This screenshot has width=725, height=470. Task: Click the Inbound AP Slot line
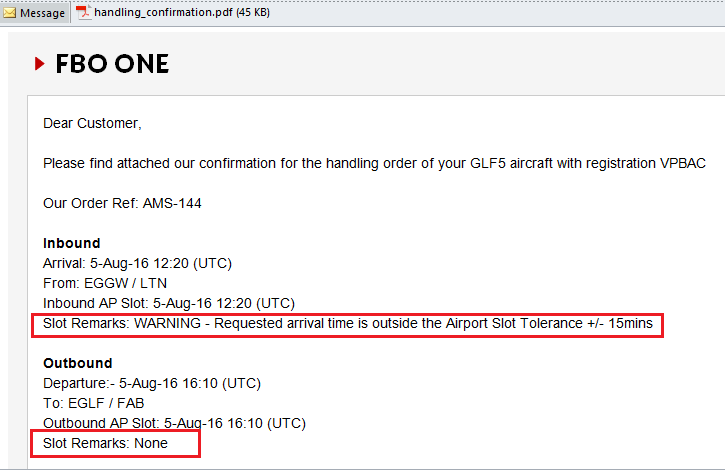(x=169, y=303)
